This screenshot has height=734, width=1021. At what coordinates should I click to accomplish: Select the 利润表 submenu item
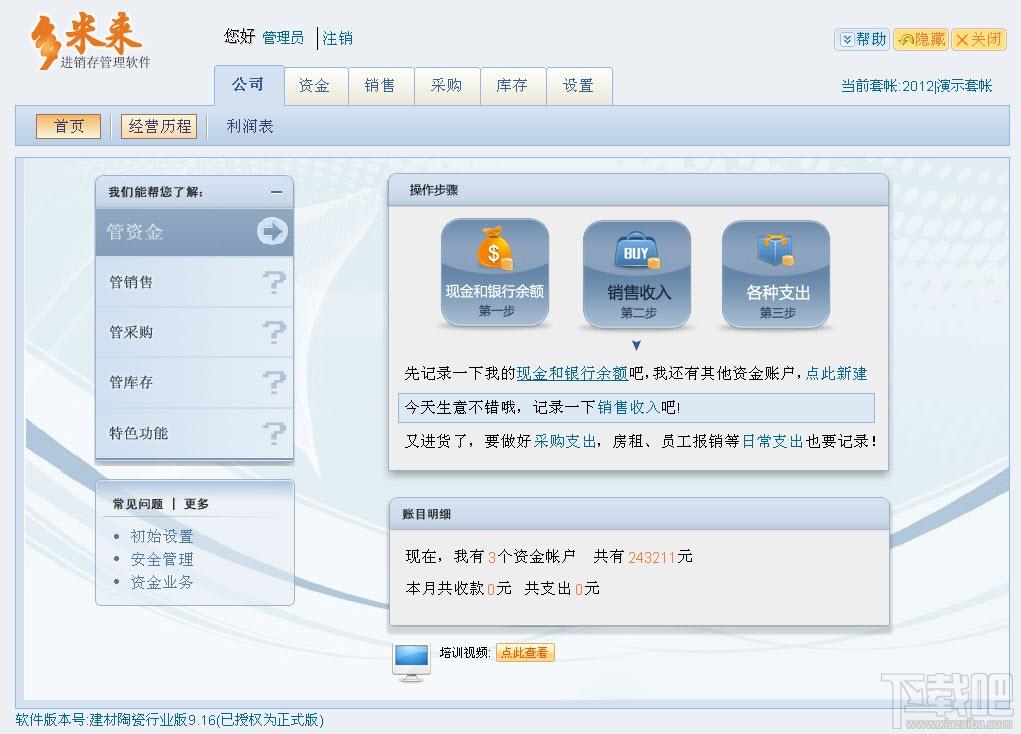click(250, 127)
